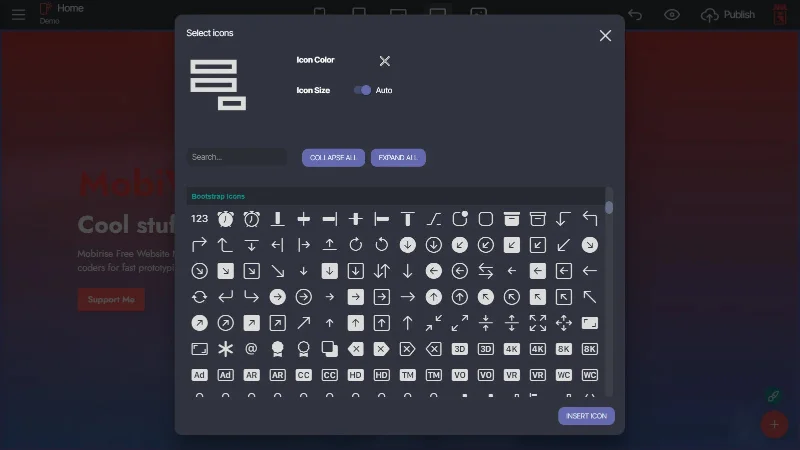Click the Collapse All button

(333, 158)
